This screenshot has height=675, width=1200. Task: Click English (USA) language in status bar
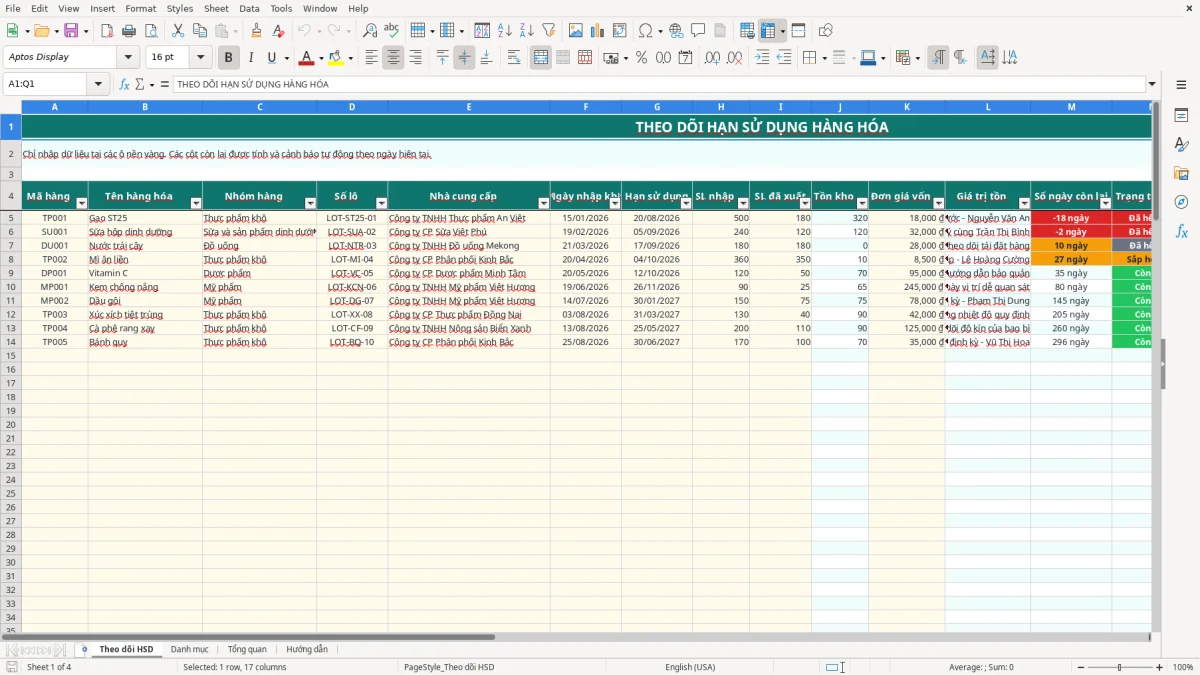(690, 667)
